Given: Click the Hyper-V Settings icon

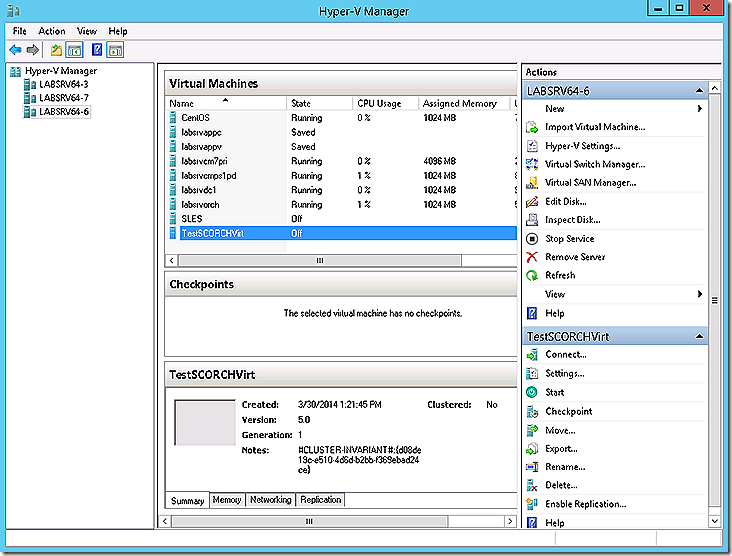Looking at the screenshot, I should point(532,146).
